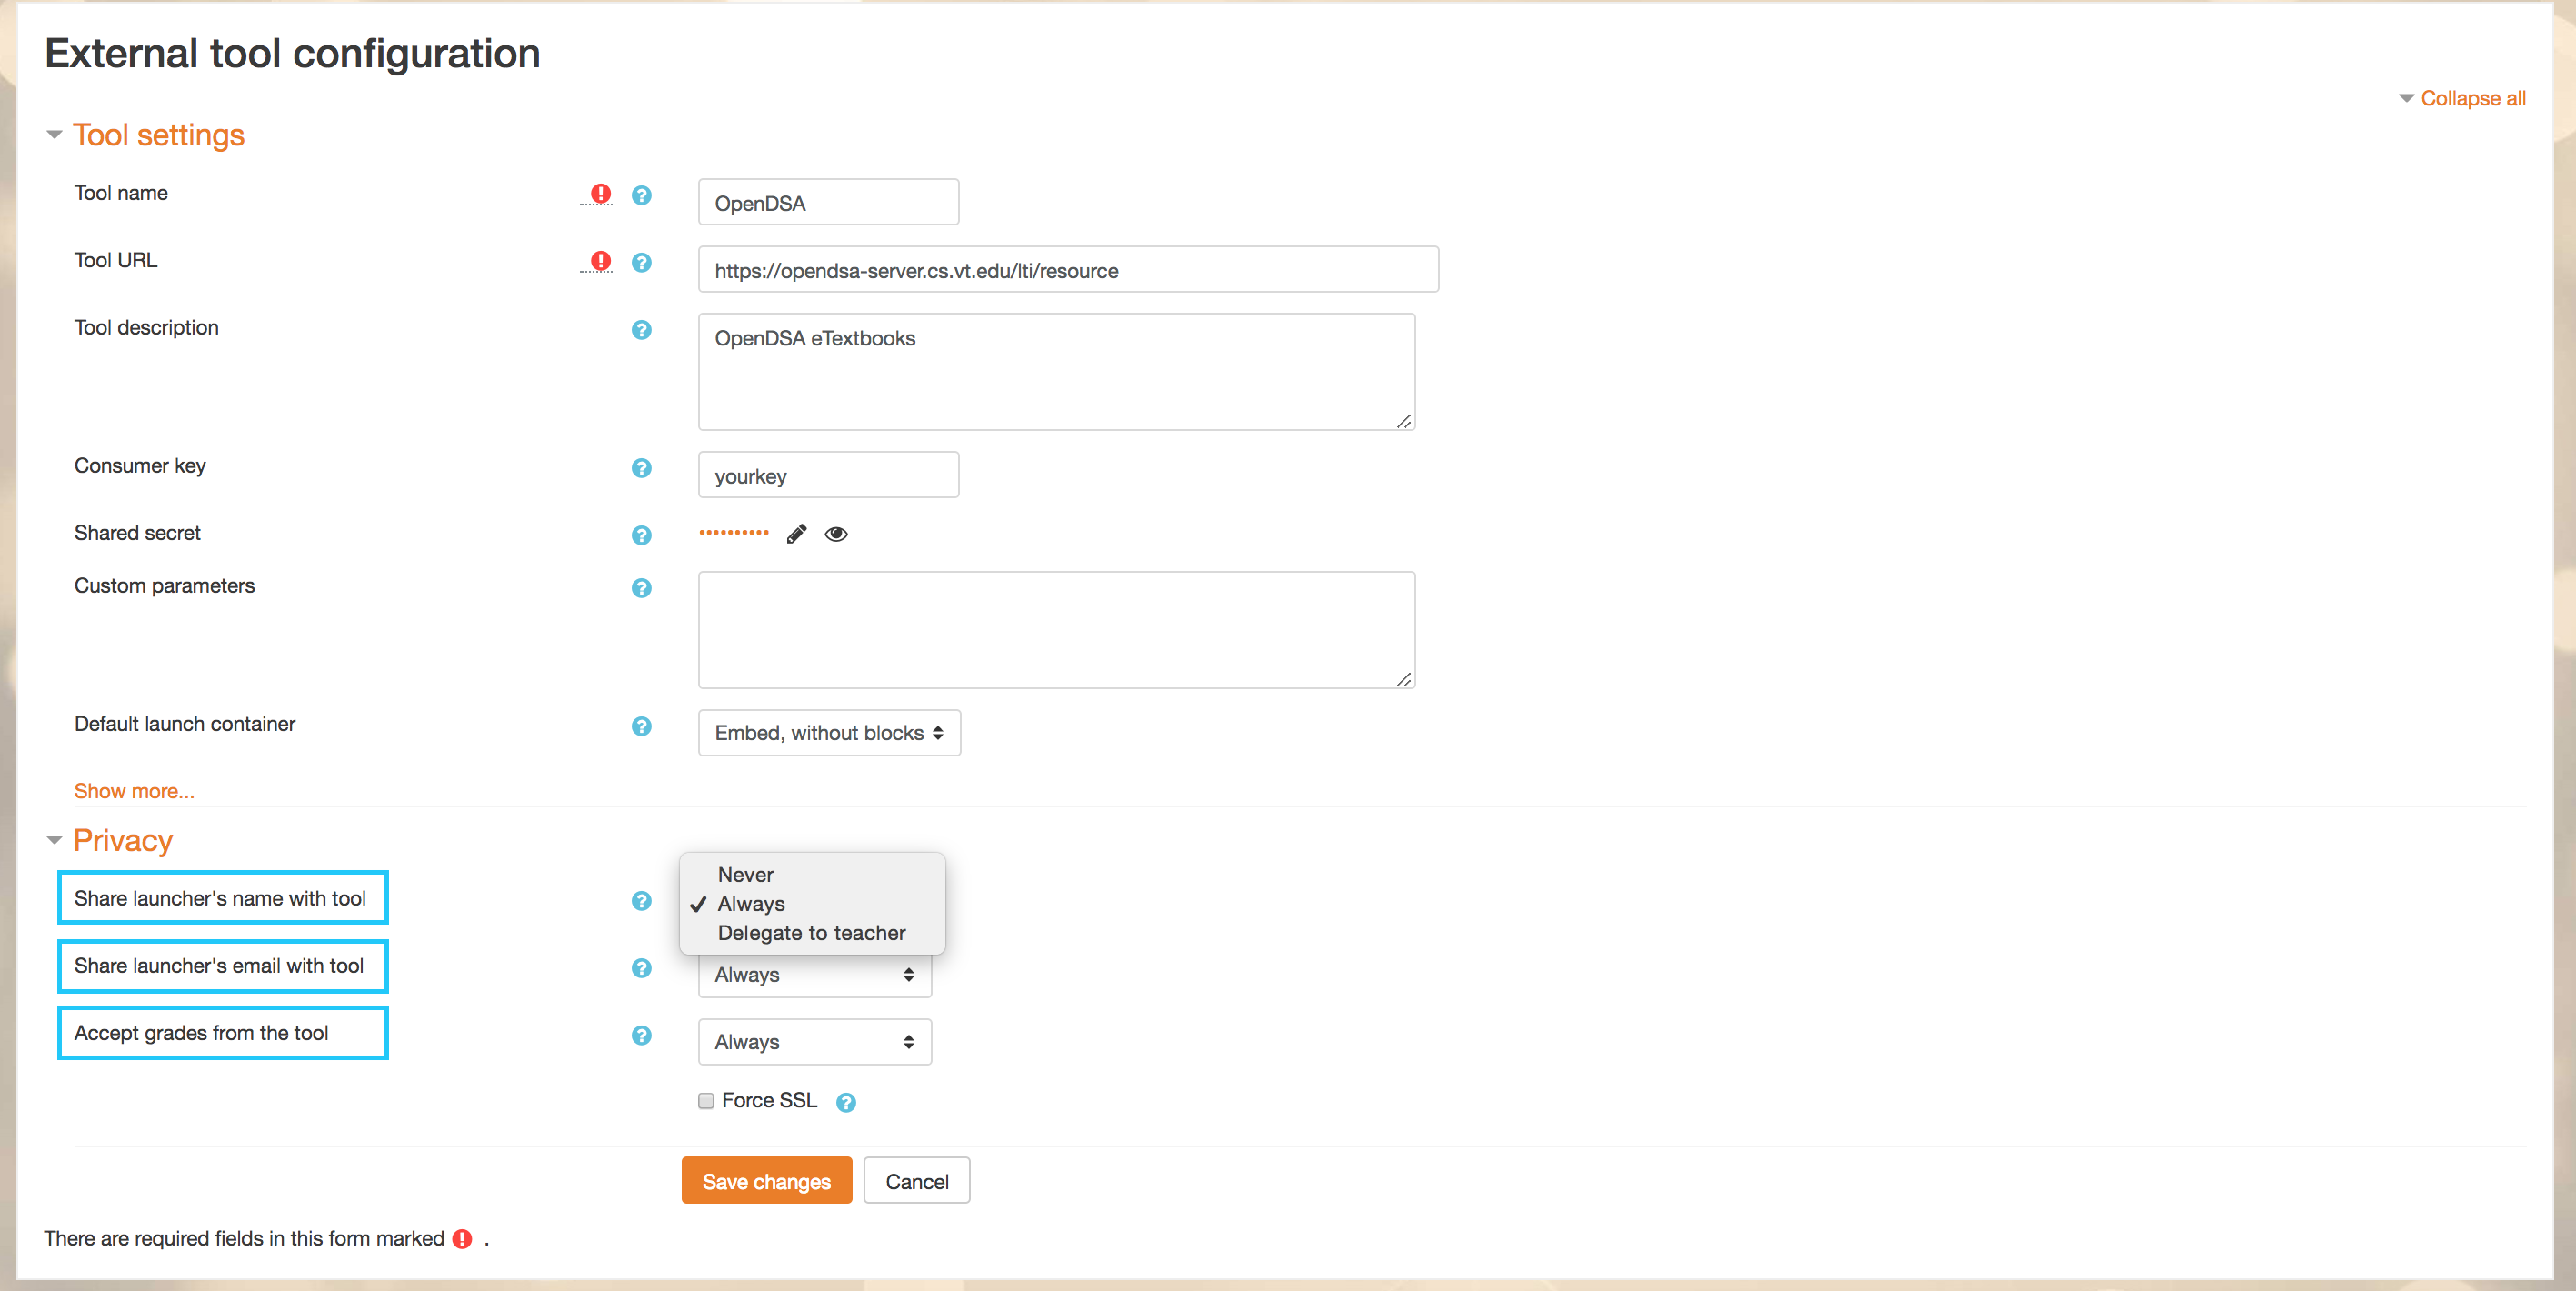Focus the Consumer key field
2576x1291 pixels.
coord(829,475)
